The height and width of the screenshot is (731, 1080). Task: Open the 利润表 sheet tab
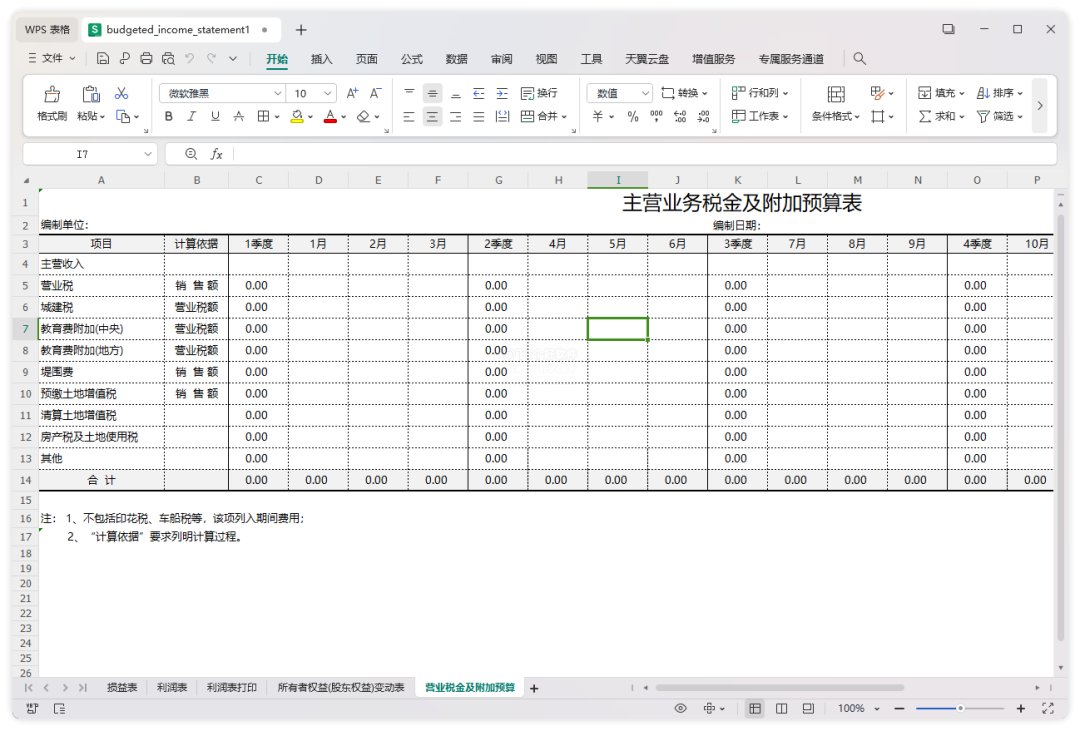point(172,688)
